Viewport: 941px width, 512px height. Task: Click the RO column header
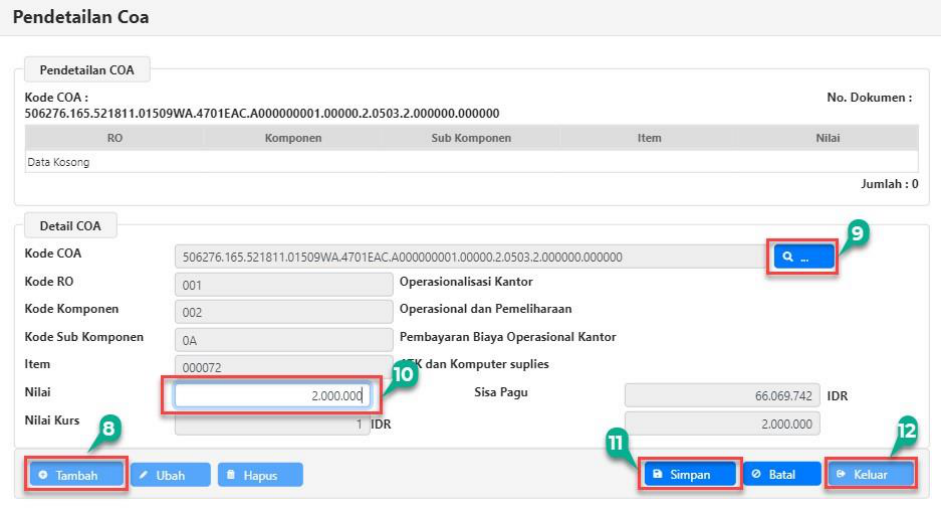tap(114, 138)
